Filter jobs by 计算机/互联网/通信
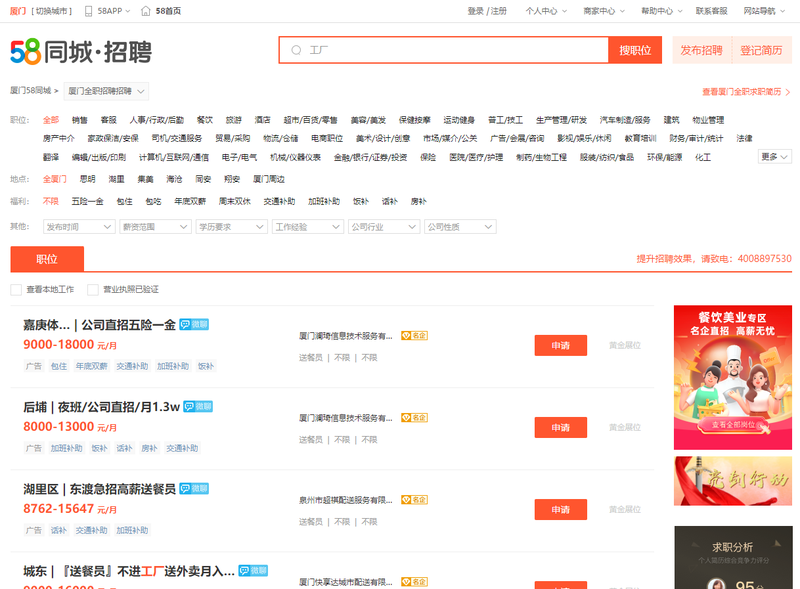The width and height of the screenshot is (800, 589). tap(173, 157)
